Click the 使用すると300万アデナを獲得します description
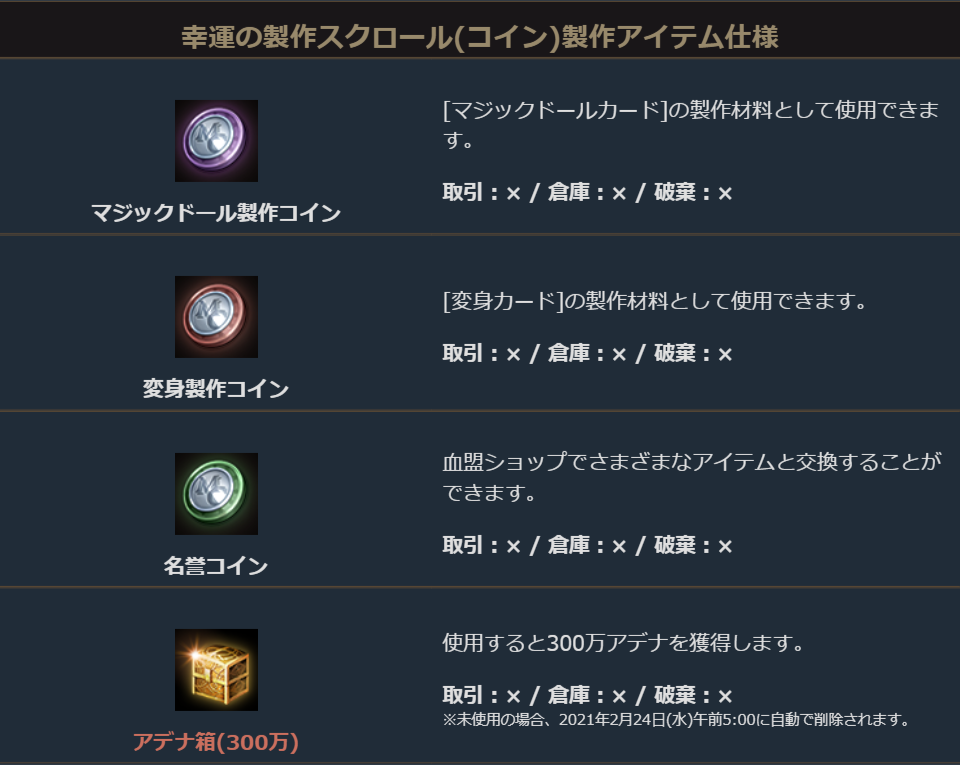The height and width of the screenshot is (765, 960). 624,642
